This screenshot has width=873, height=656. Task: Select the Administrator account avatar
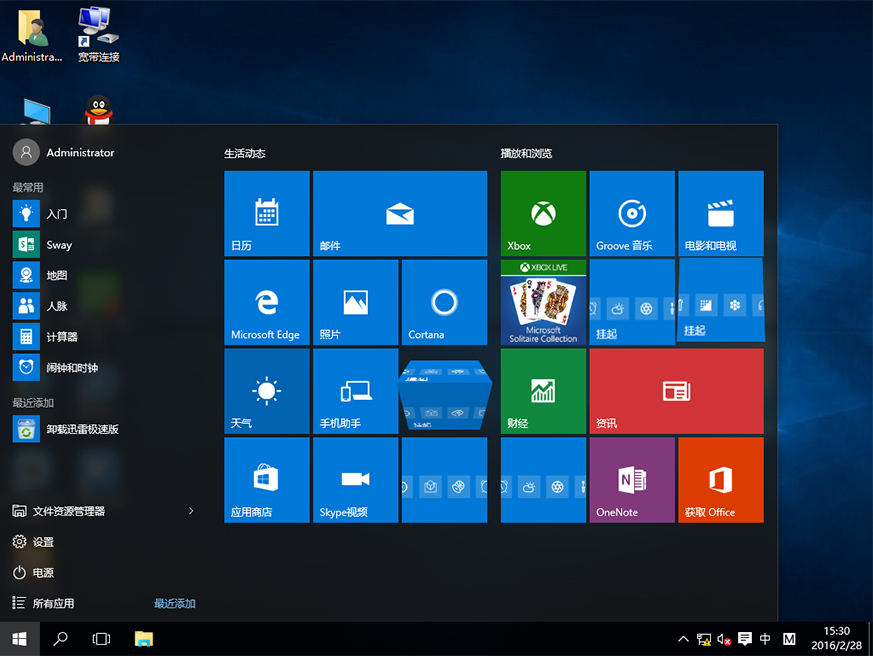24,152
